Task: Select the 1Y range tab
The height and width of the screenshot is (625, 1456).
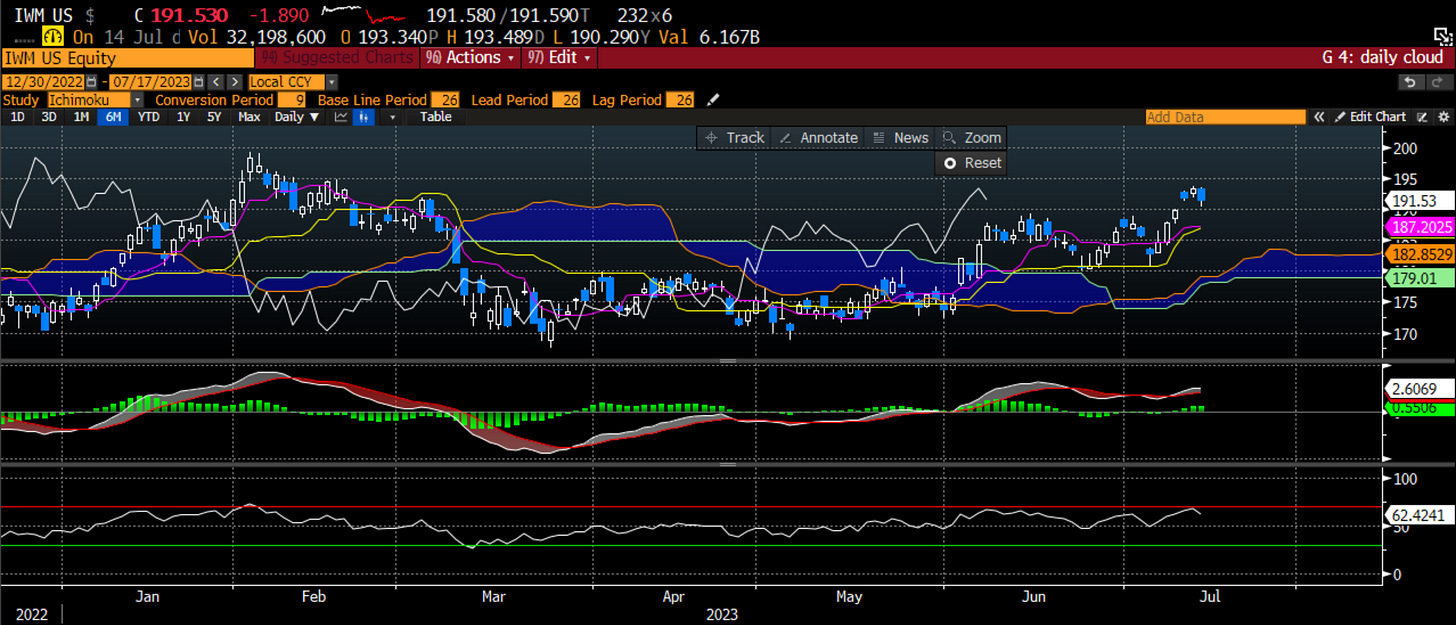Action: coord(183,117)
